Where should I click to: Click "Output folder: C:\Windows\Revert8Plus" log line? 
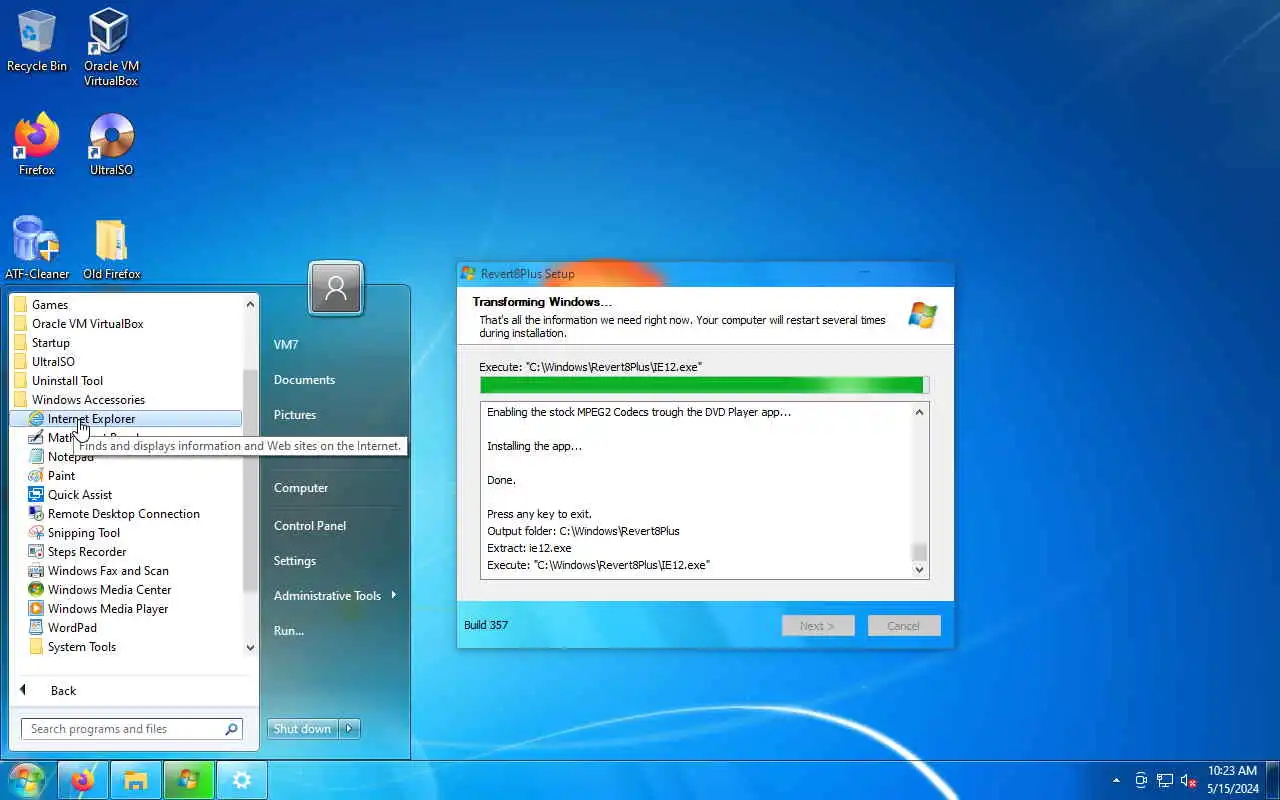[x=583, y=531]
